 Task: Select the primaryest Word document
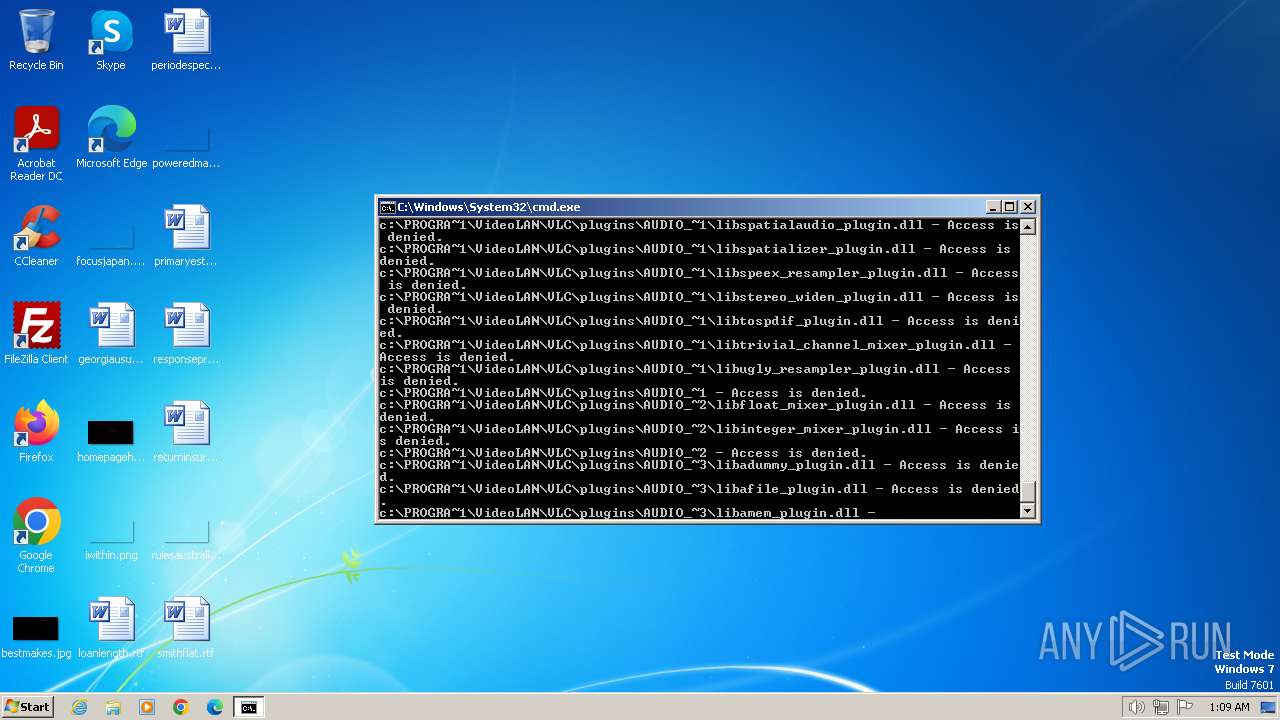coord(186,236)
